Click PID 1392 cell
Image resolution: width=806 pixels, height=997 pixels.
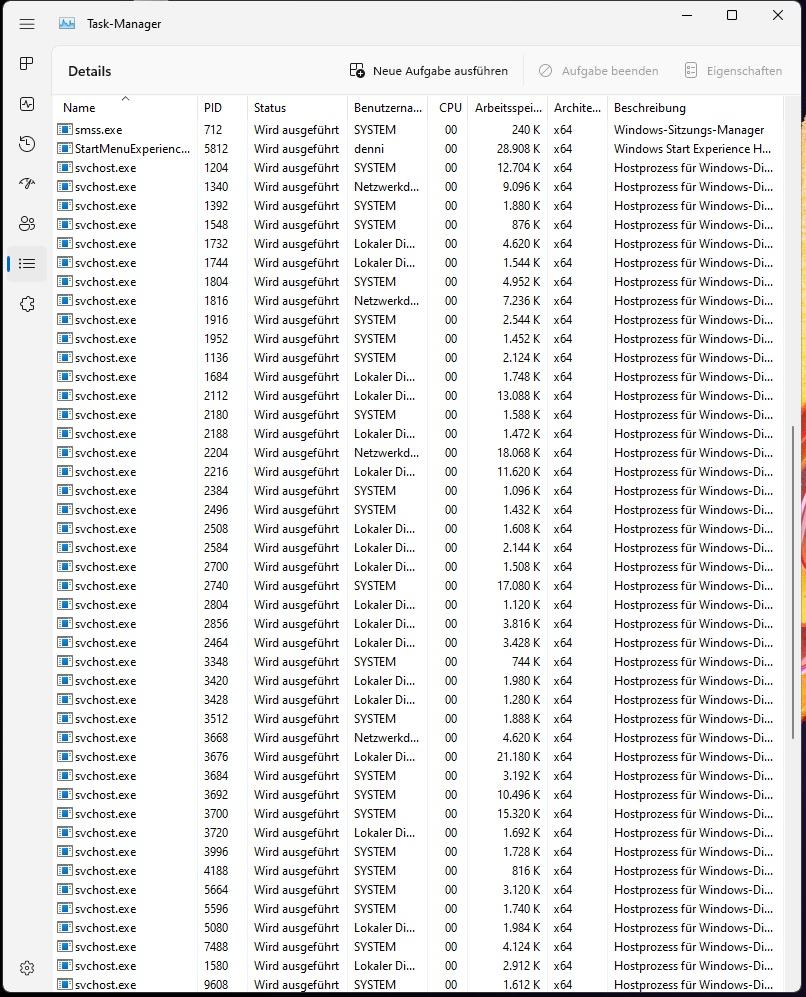(x=215, y=205)
